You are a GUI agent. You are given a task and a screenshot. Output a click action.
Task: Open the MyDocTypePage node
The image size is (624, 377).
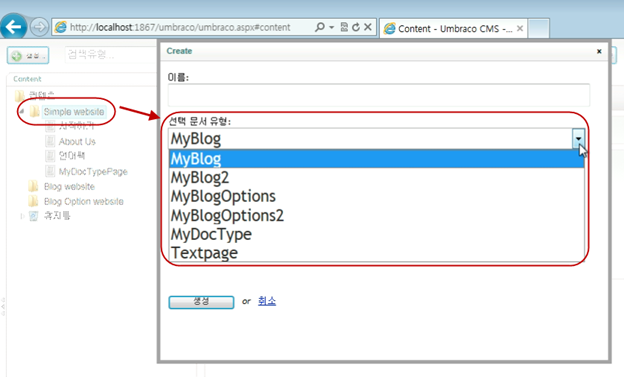[93, 171]
